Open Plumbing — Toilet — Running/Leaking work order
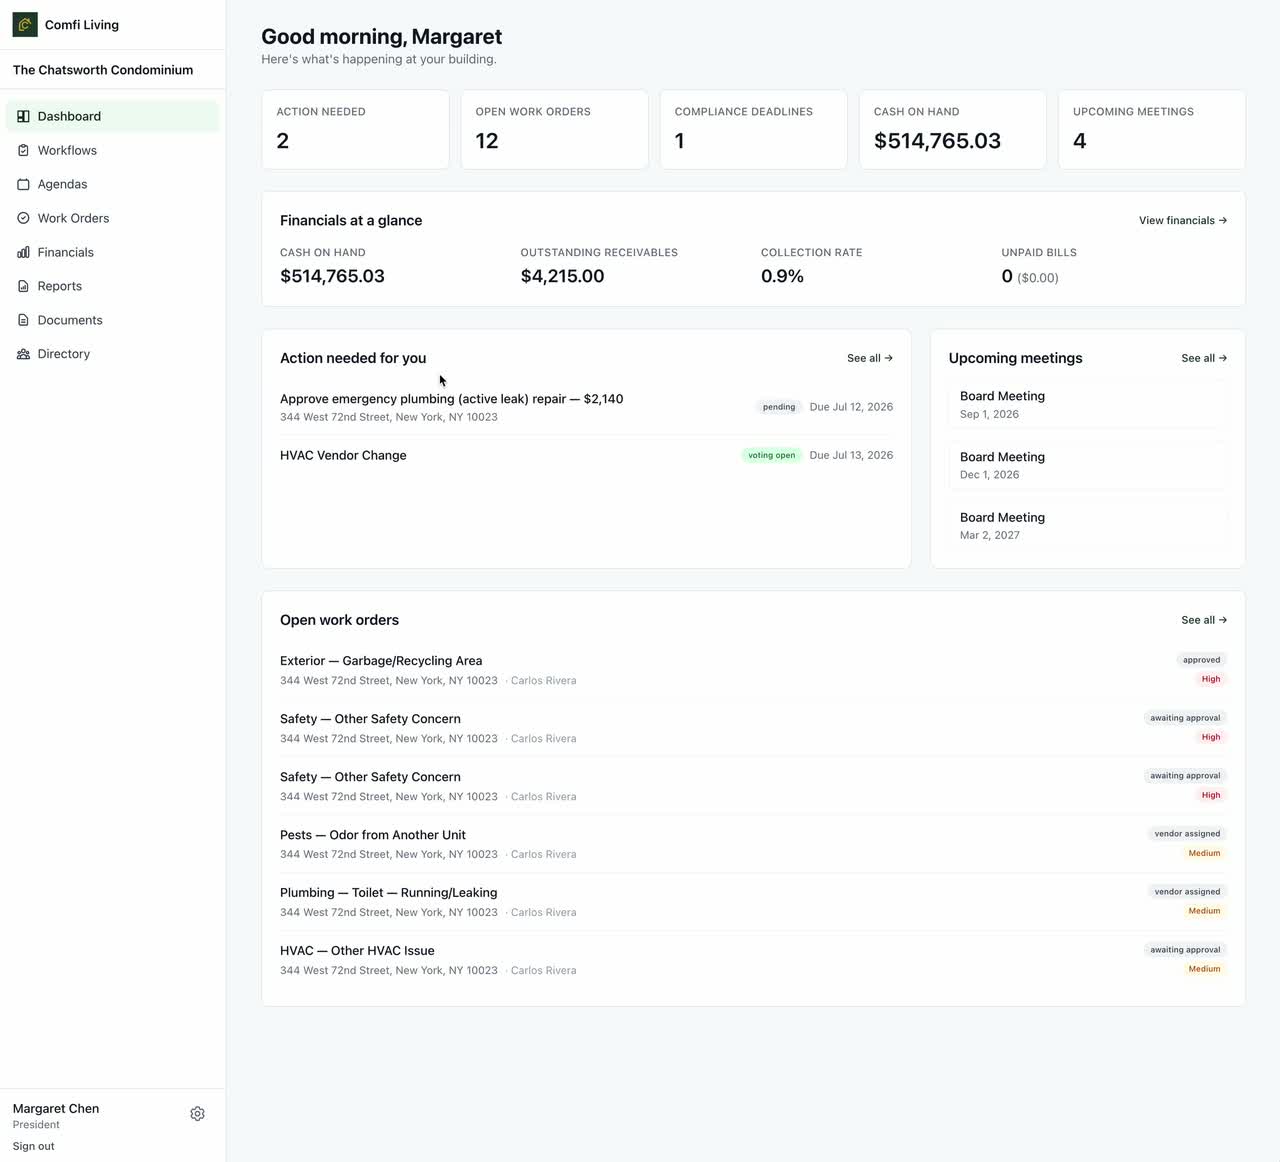The image size is (1280, 1162). pos(753,902)
